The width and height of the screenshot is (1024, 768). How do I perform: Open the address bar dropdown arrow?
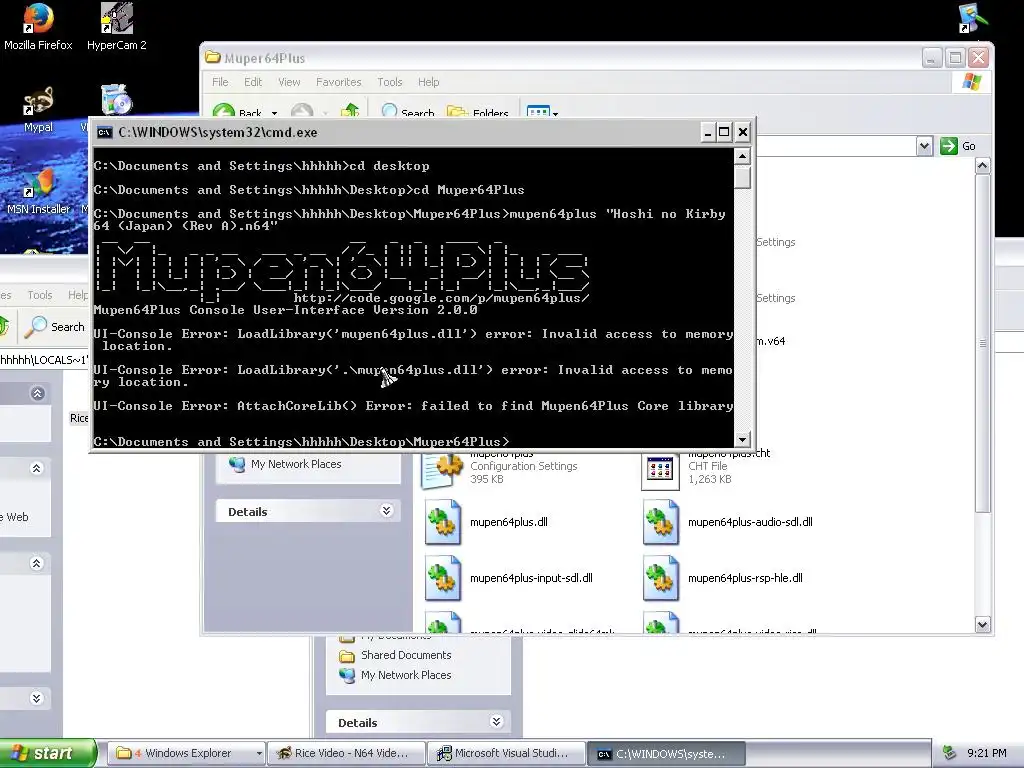point(924,146)
